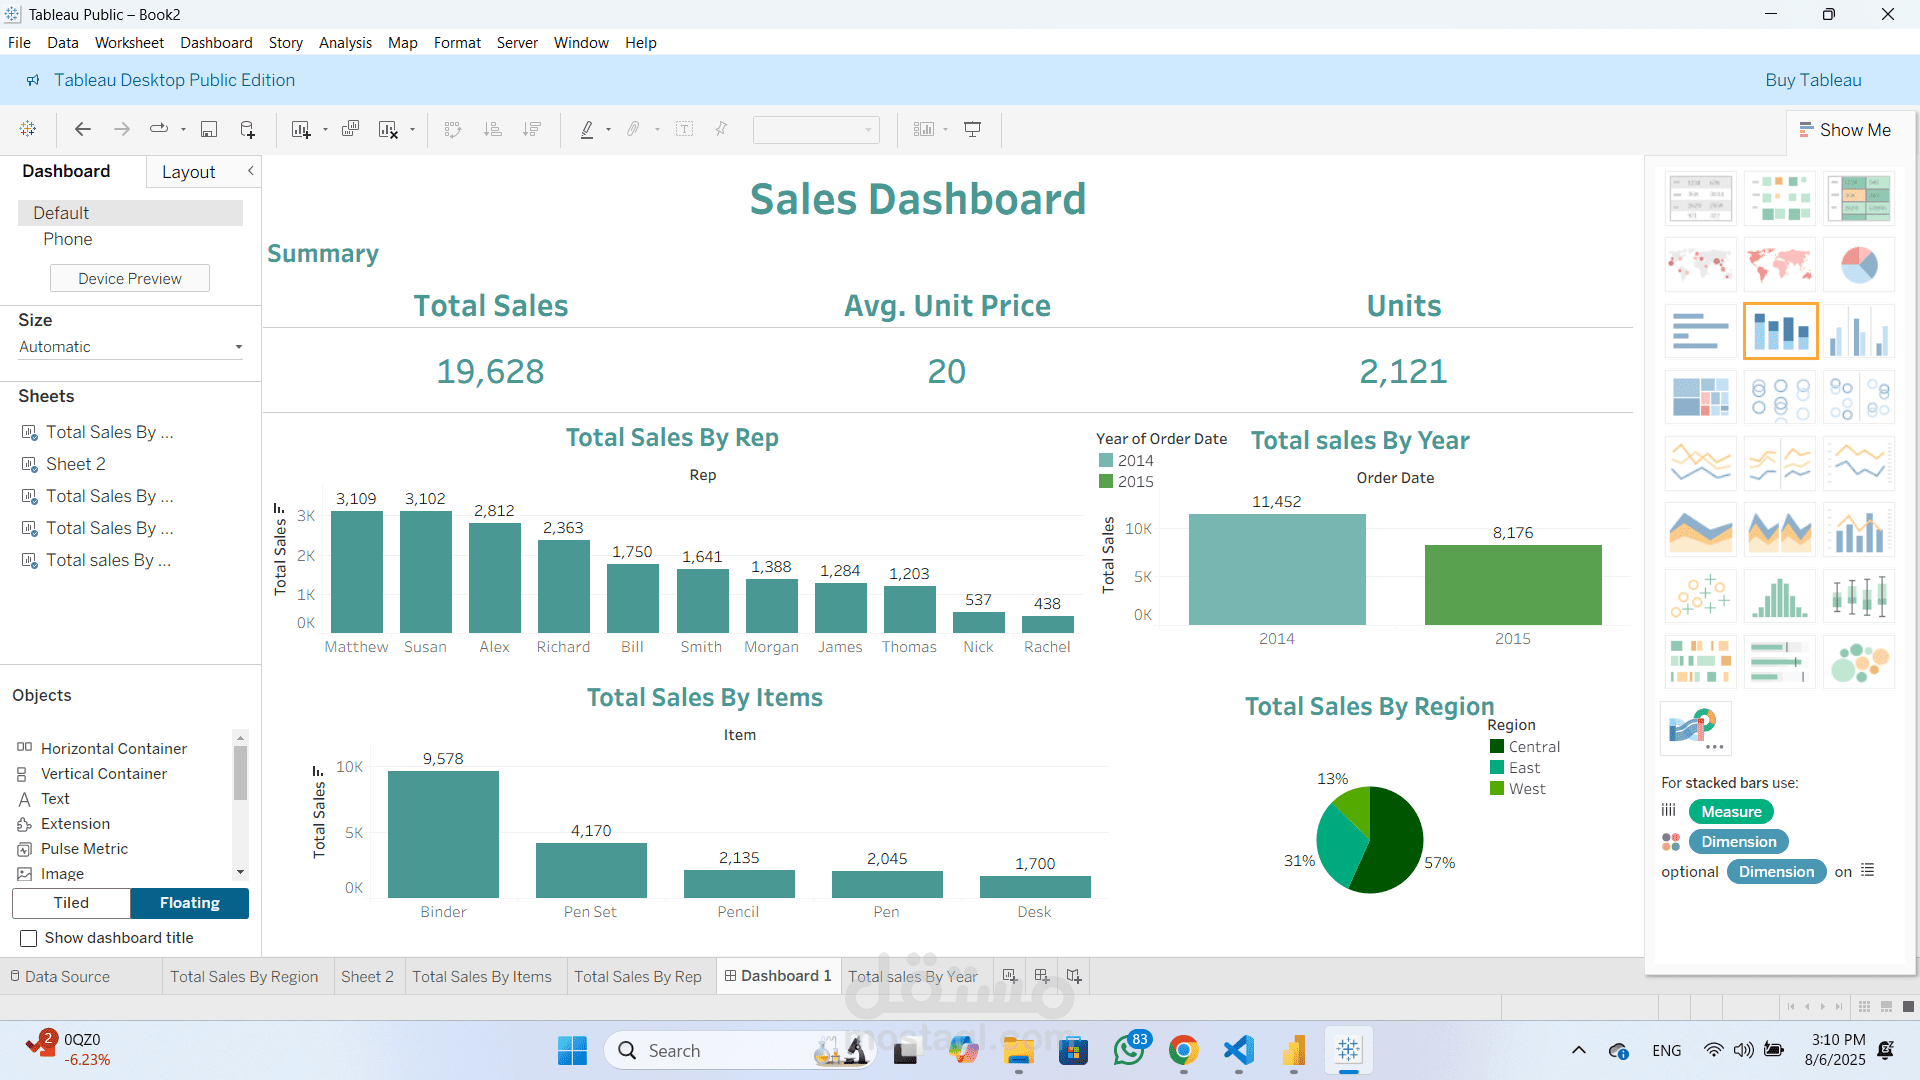Viewport: 1920px width, 1080px height.
Task: Select the box-and-whisker plot in Show Me
Action: pyautogui.click(x=1859, y=595)
